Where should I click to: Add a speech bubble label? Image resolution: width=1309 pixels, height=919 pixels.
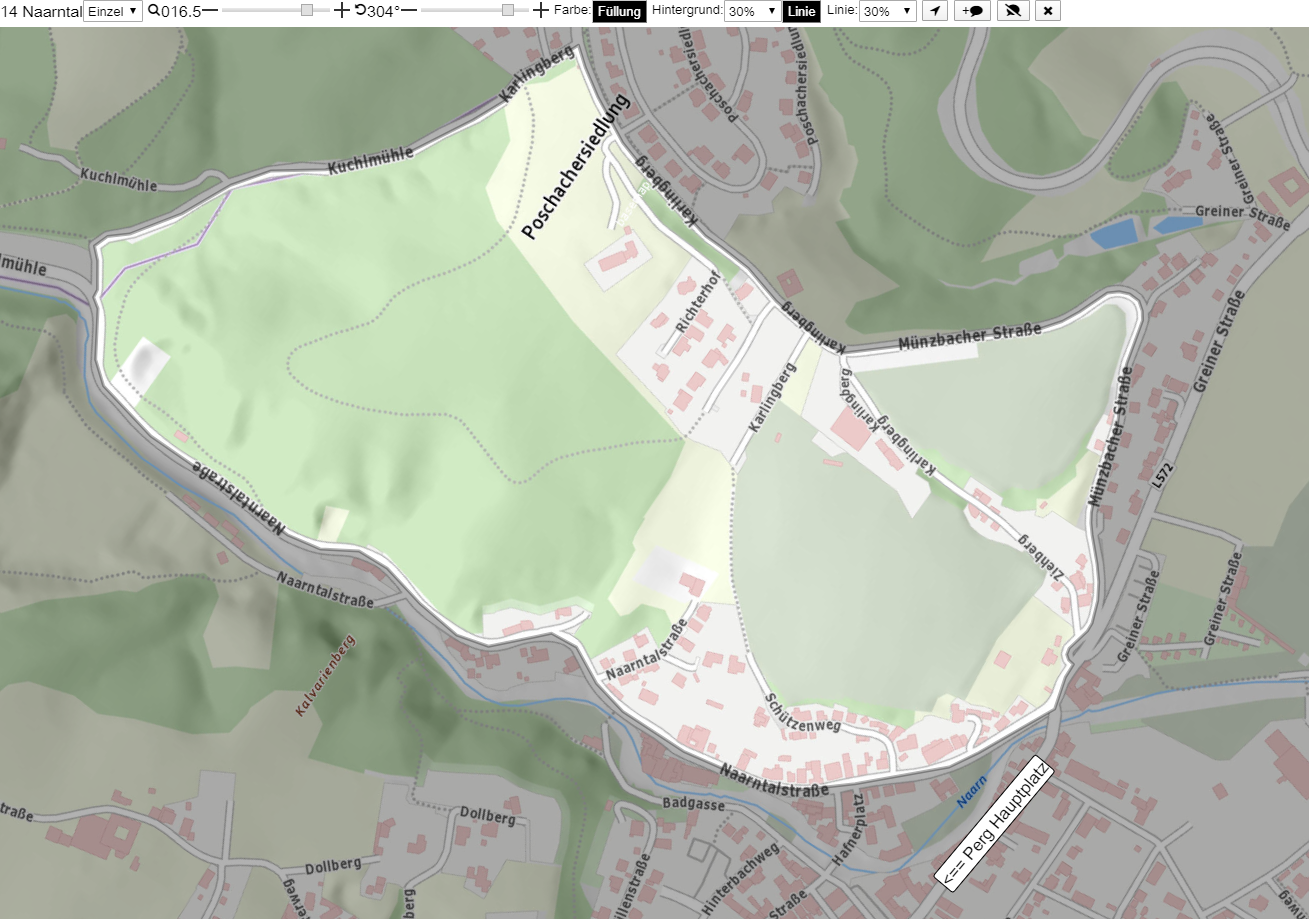click(973, 11)
